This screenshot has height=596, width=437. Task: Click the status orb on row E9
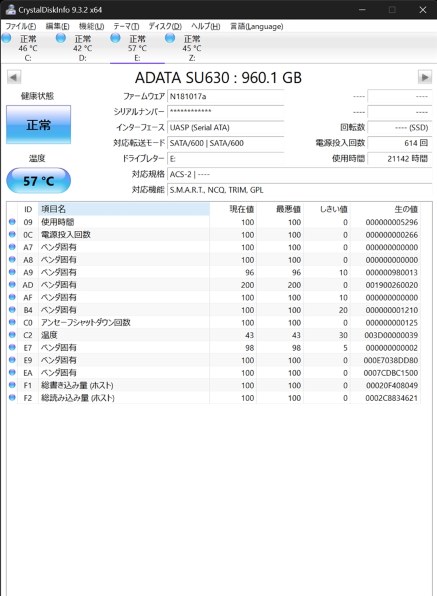coord(12,360)
